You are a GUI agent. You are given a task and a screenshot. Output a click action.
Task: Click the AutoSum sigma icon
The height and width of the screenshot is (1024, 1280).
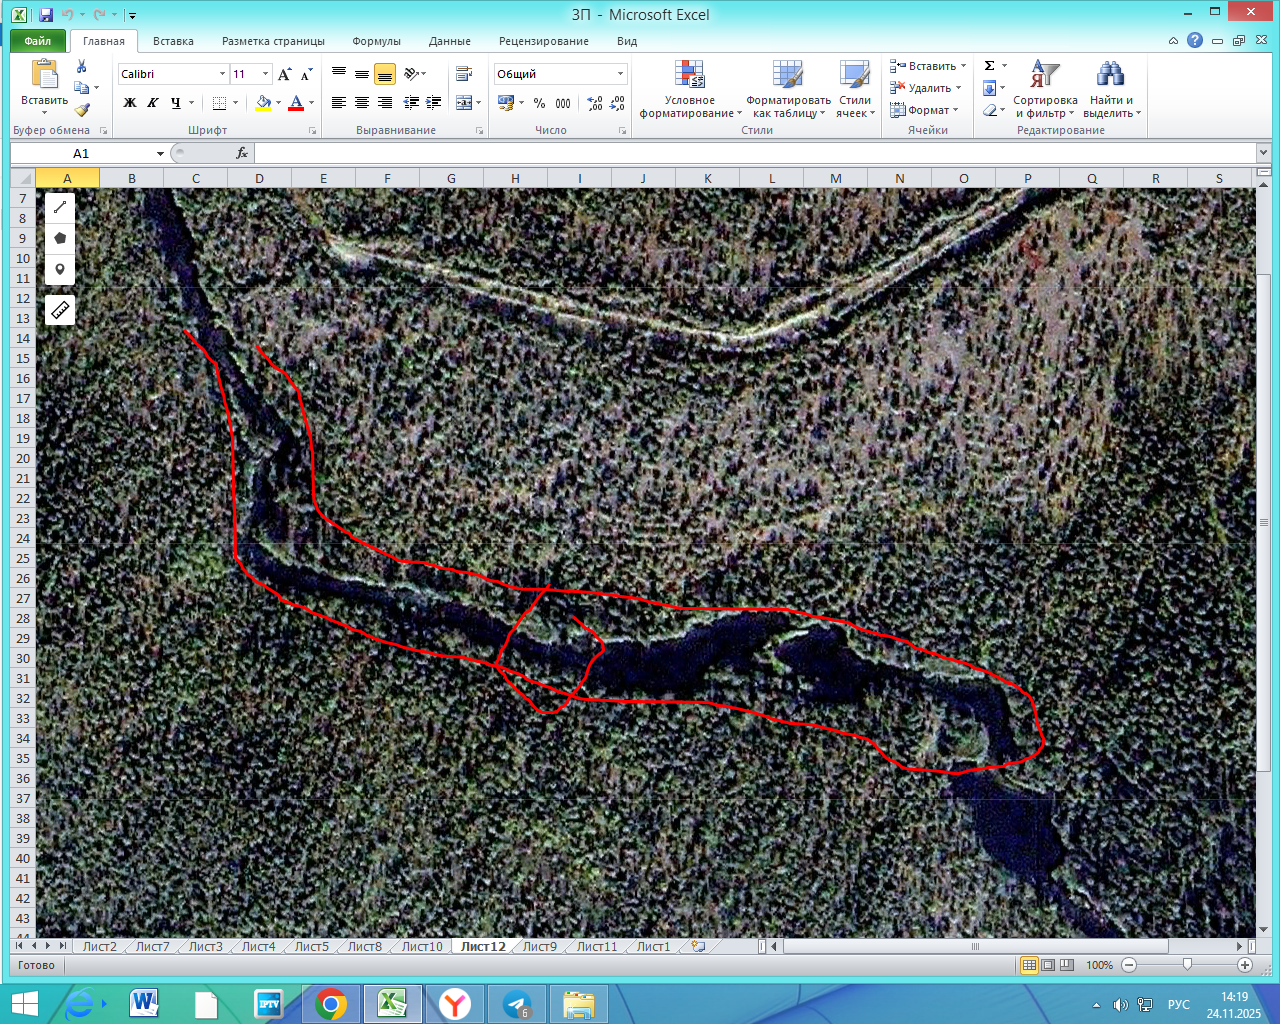click(x=989, y=66)
